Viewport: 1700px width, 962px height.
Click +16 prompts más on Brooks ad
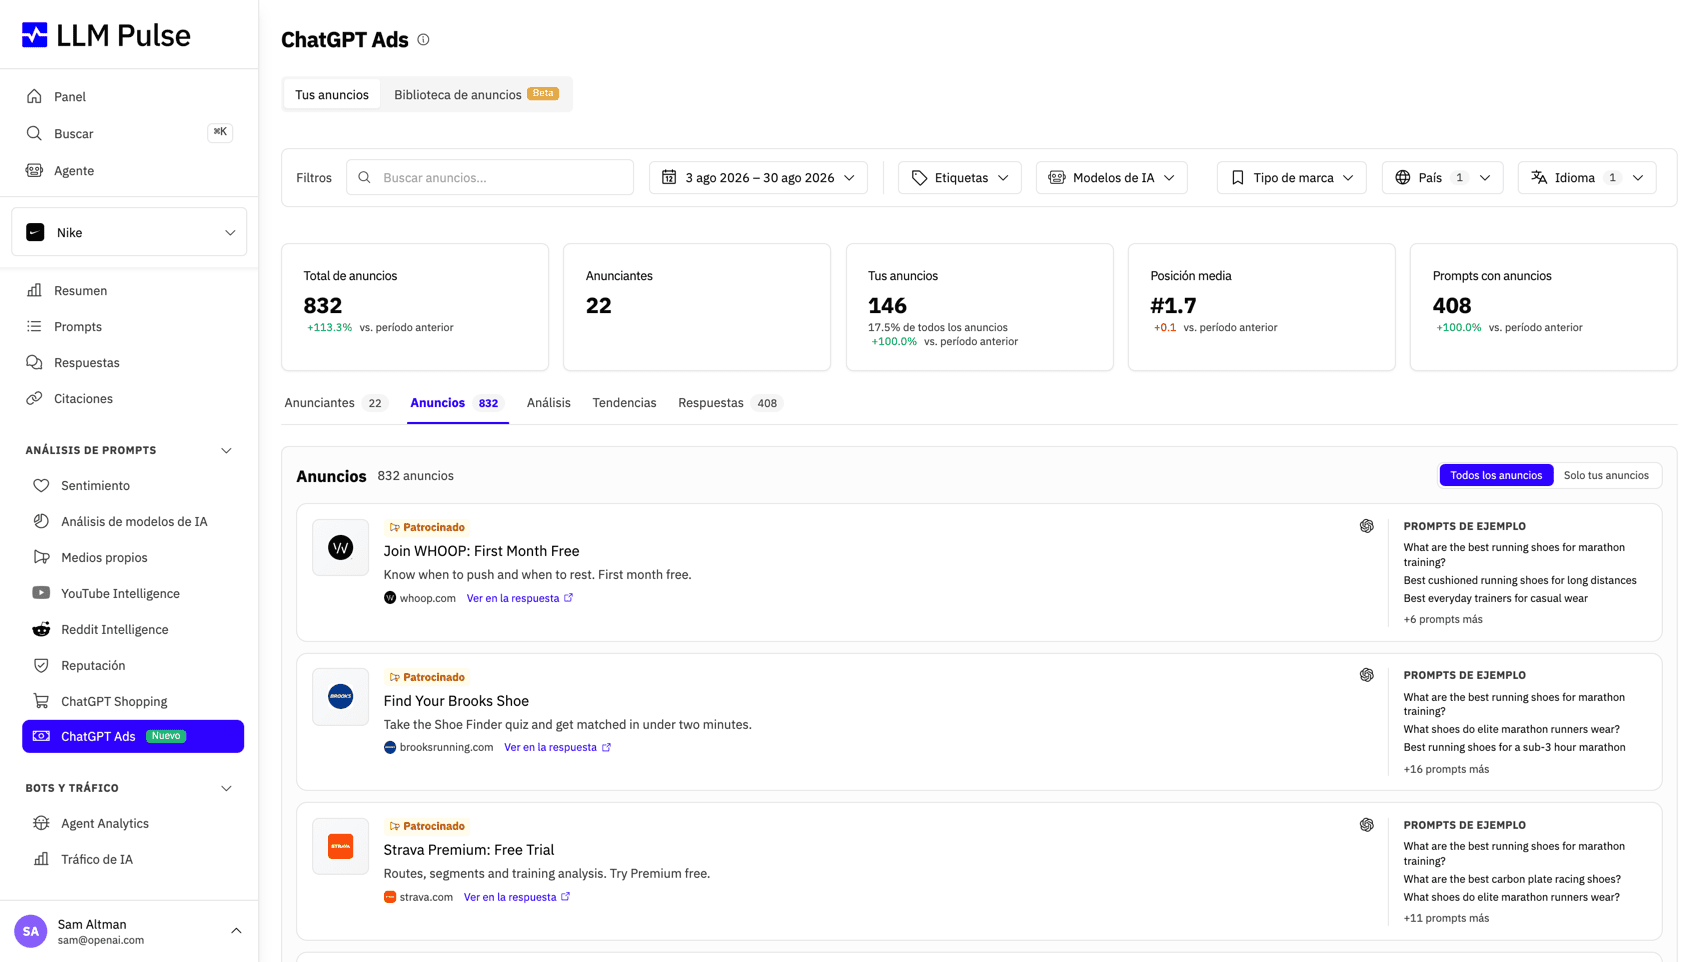click(1446, 769)
